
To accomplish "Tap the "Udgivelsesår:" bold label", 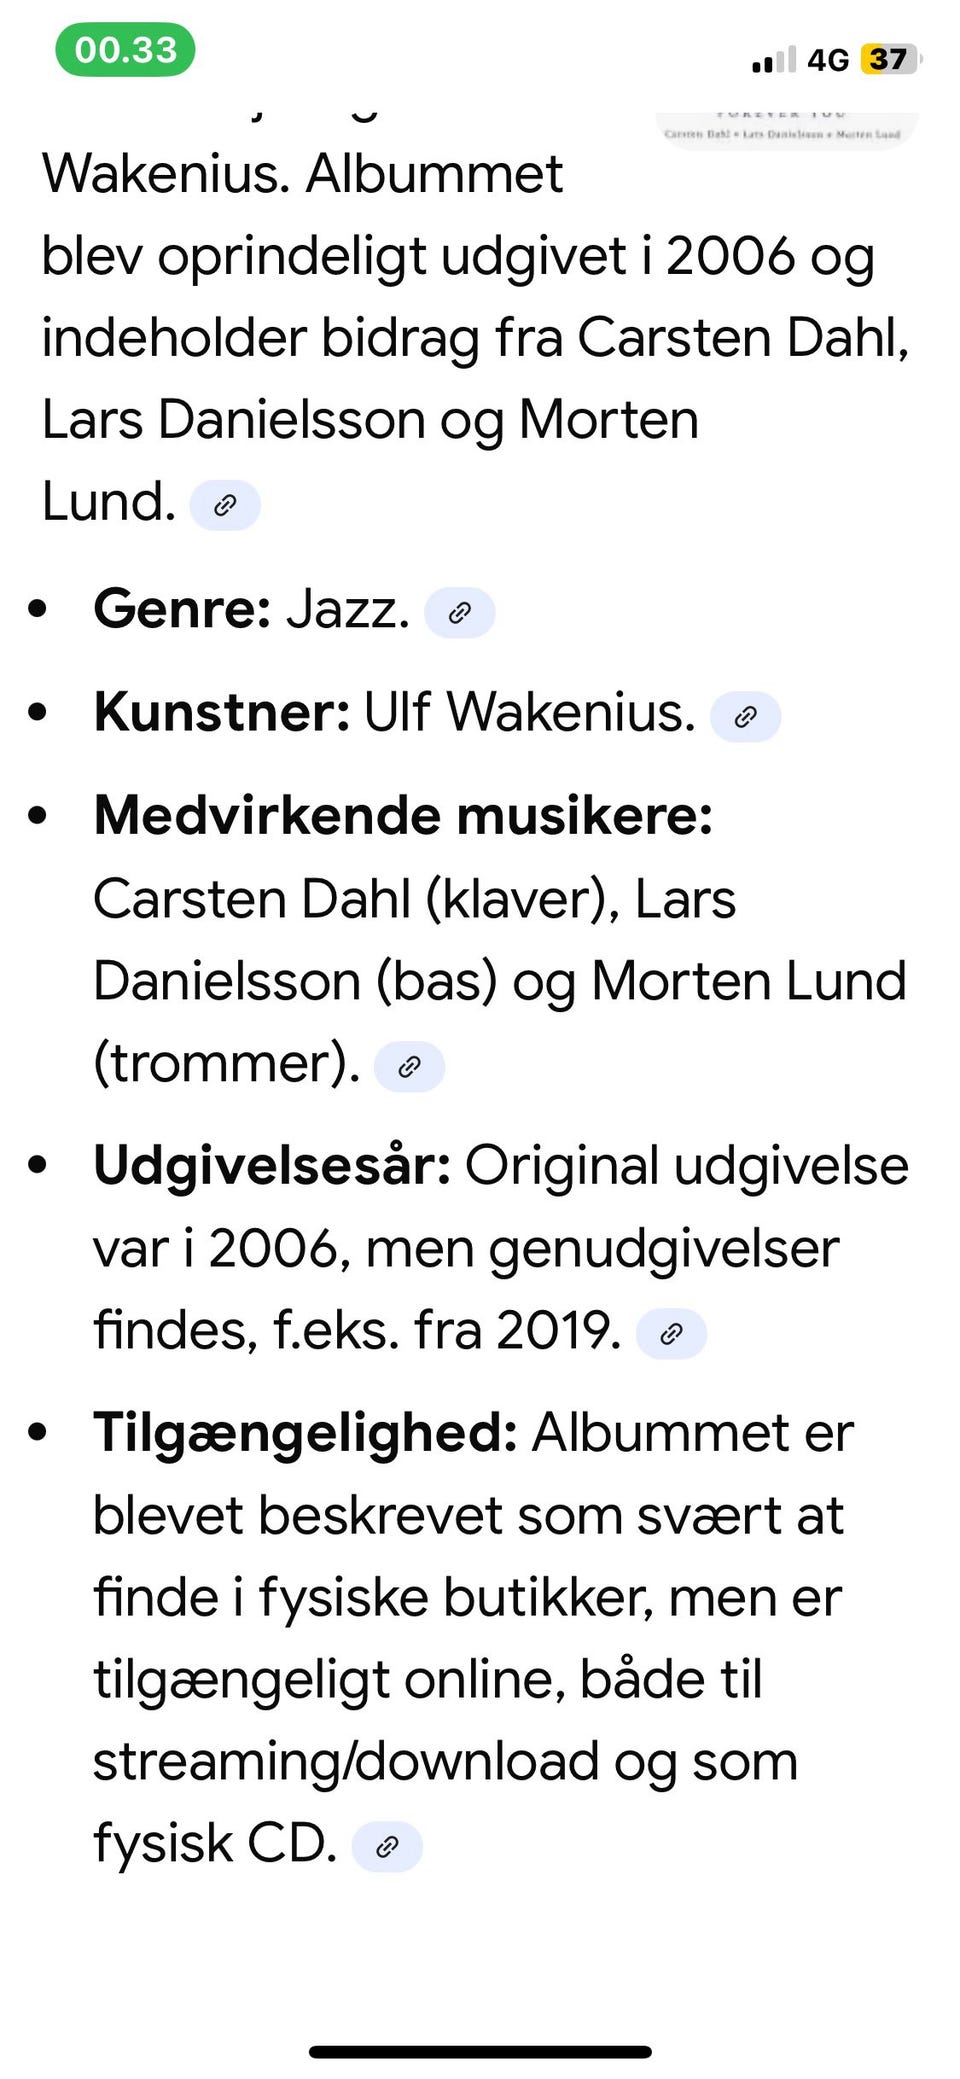I will click(272, 1166).
